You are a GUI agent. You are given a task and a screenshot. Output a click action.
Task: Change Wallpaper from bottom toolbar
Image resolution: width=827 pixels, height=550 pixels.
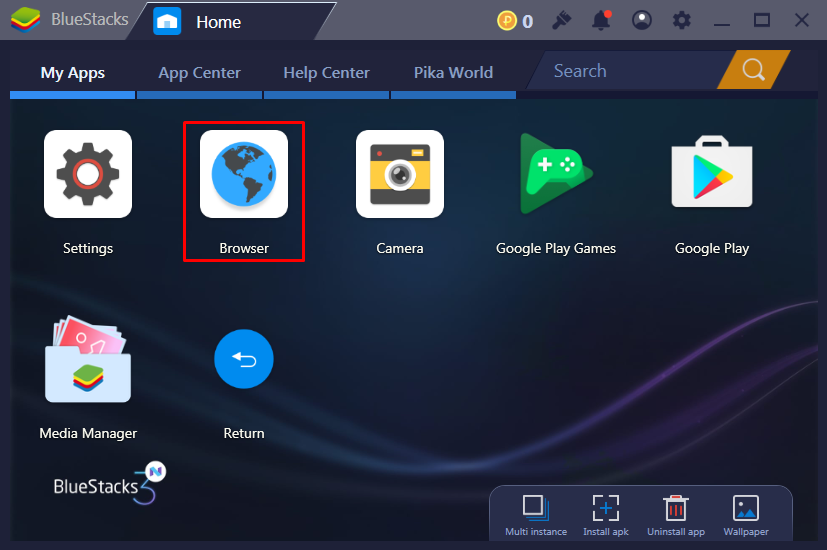click(x=746, y=508)
